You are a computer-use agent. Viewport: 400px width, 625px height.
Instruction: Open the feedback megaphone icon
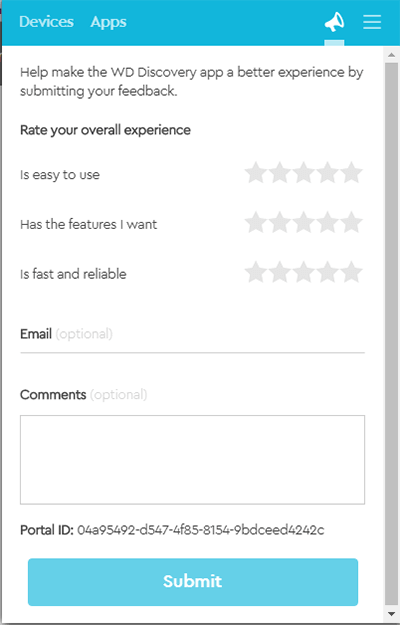coord(334,22)
